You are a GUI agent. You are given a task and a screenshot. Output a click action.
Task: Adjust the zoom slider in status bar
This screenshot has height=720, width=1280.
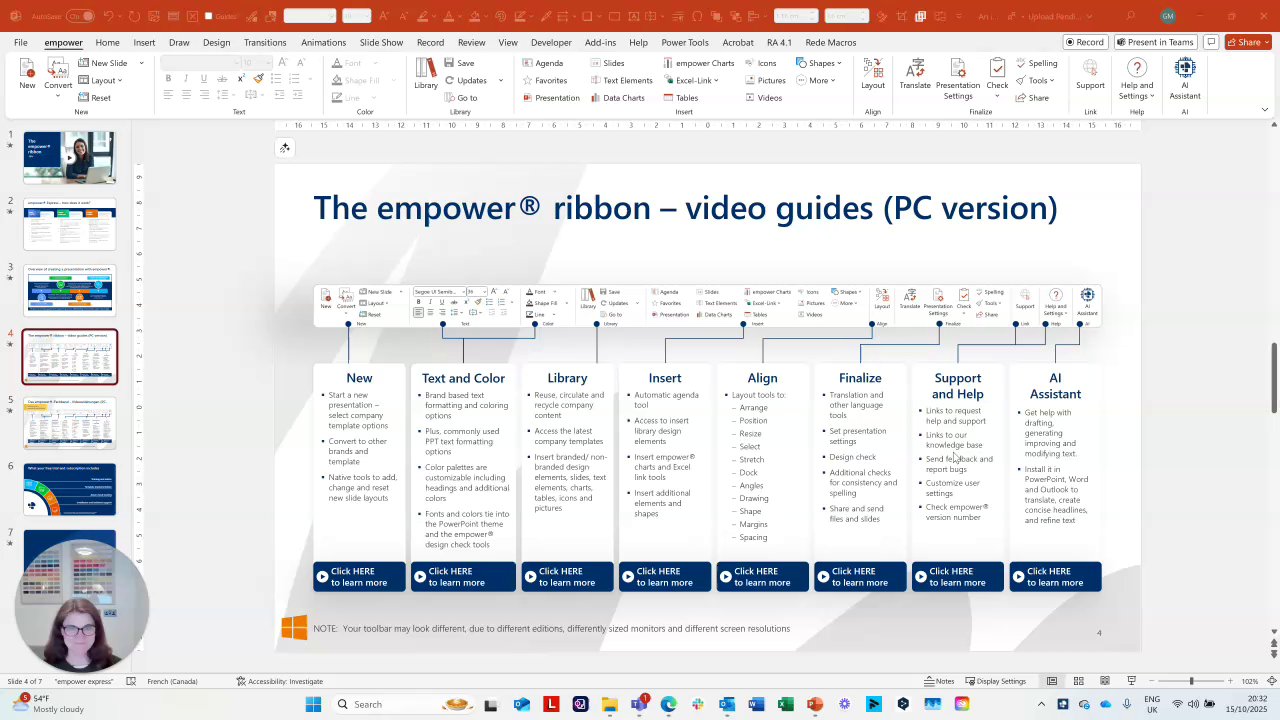point(1191,681)
